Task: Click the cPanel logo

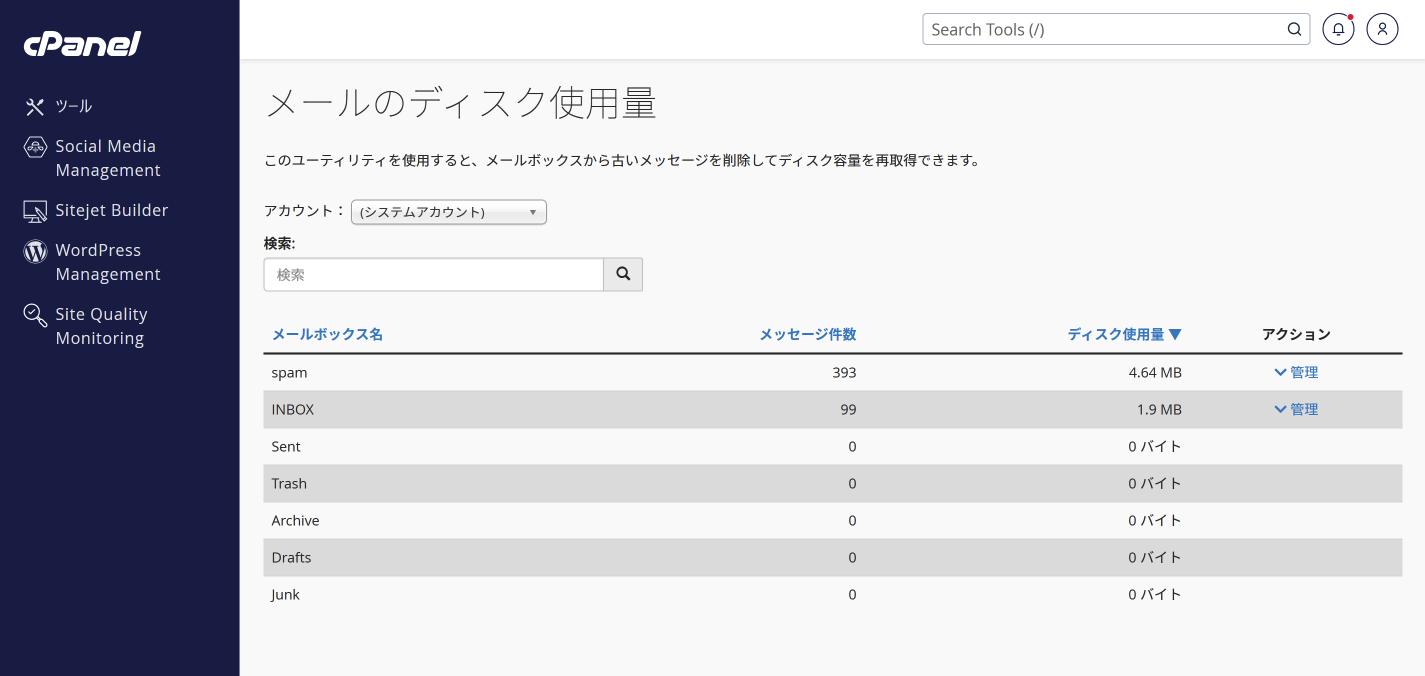Action: (x=82, y=44)
